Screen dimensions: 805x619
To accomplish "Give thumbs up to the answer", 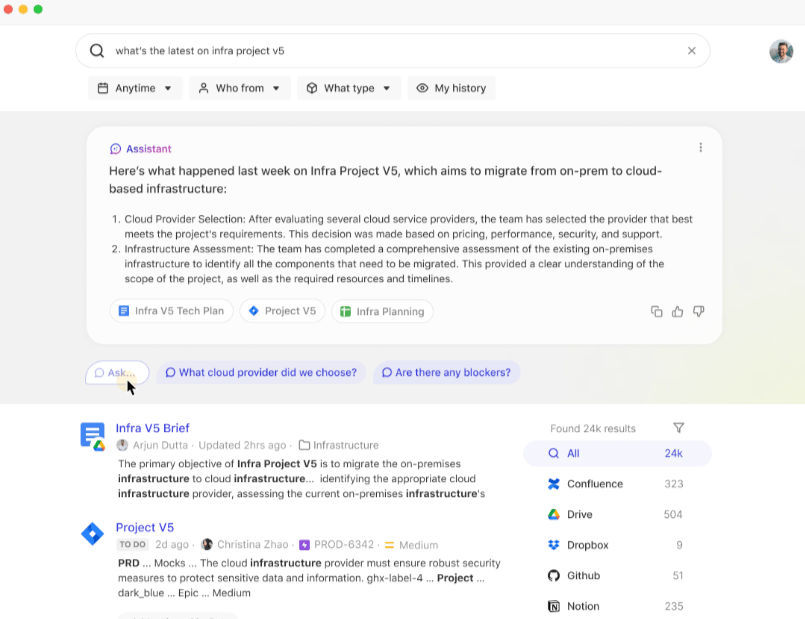I will [x=677, y=312].
